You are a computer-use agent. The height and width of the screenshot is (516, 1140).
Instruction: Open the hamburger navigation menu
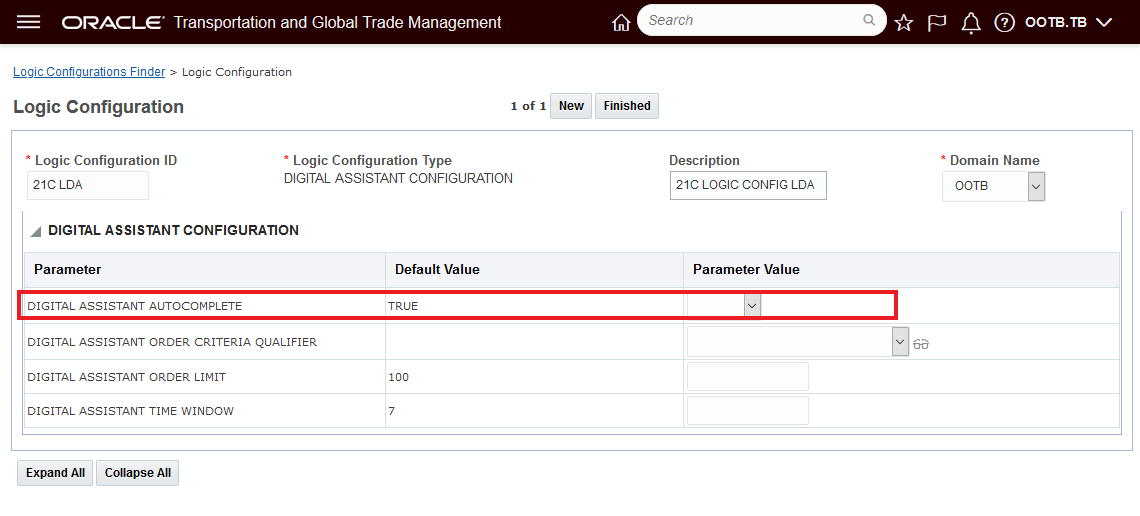29,22
